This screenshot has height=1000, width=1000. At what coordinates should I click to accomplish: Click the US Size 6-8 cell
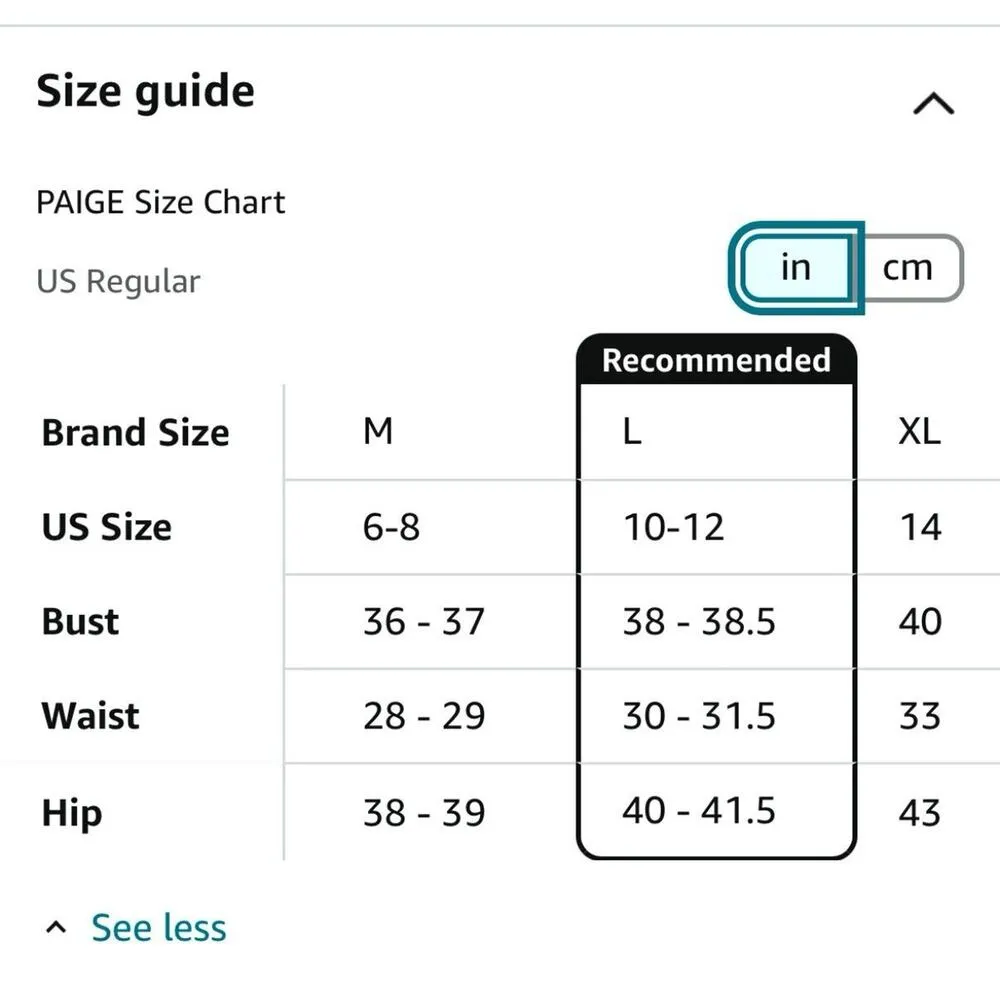(x=391, y=526)
